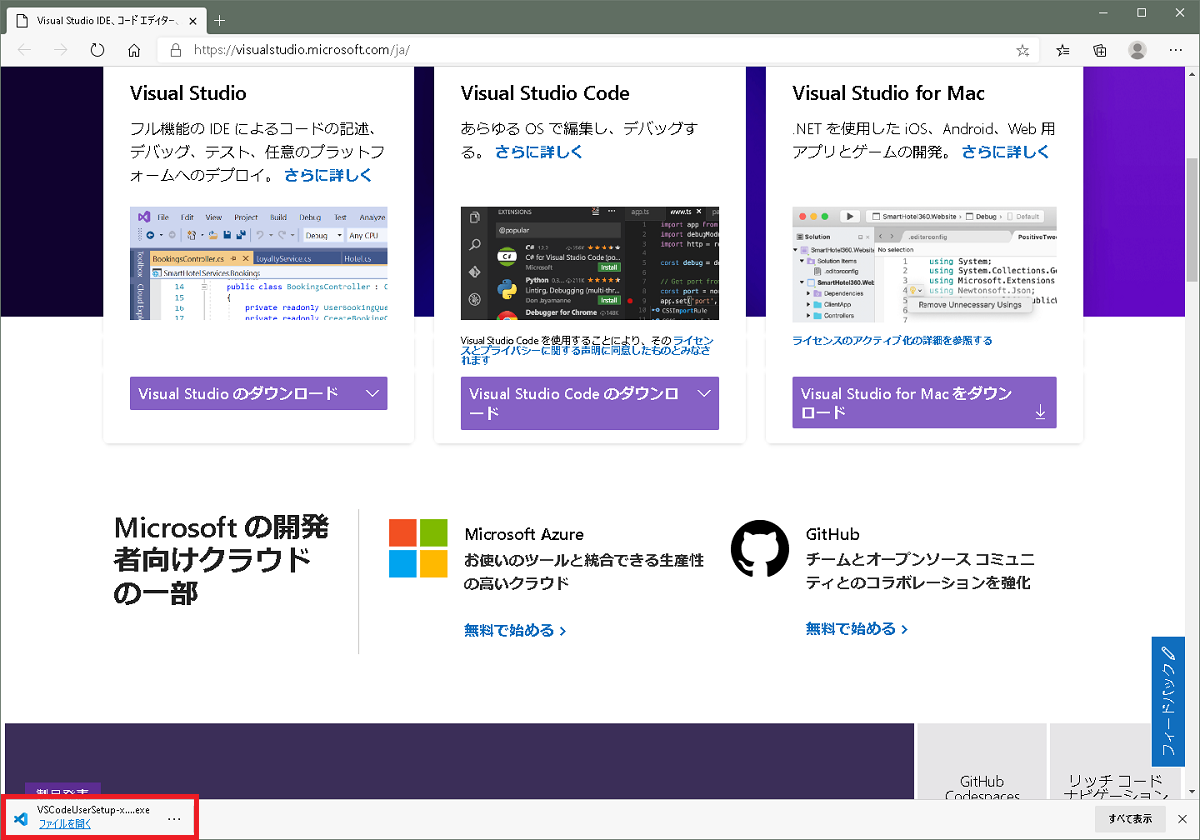The image size is (1200, 840).
Task: Open Edge settings via the three-dots menu
Action: tap(1176, 49)
